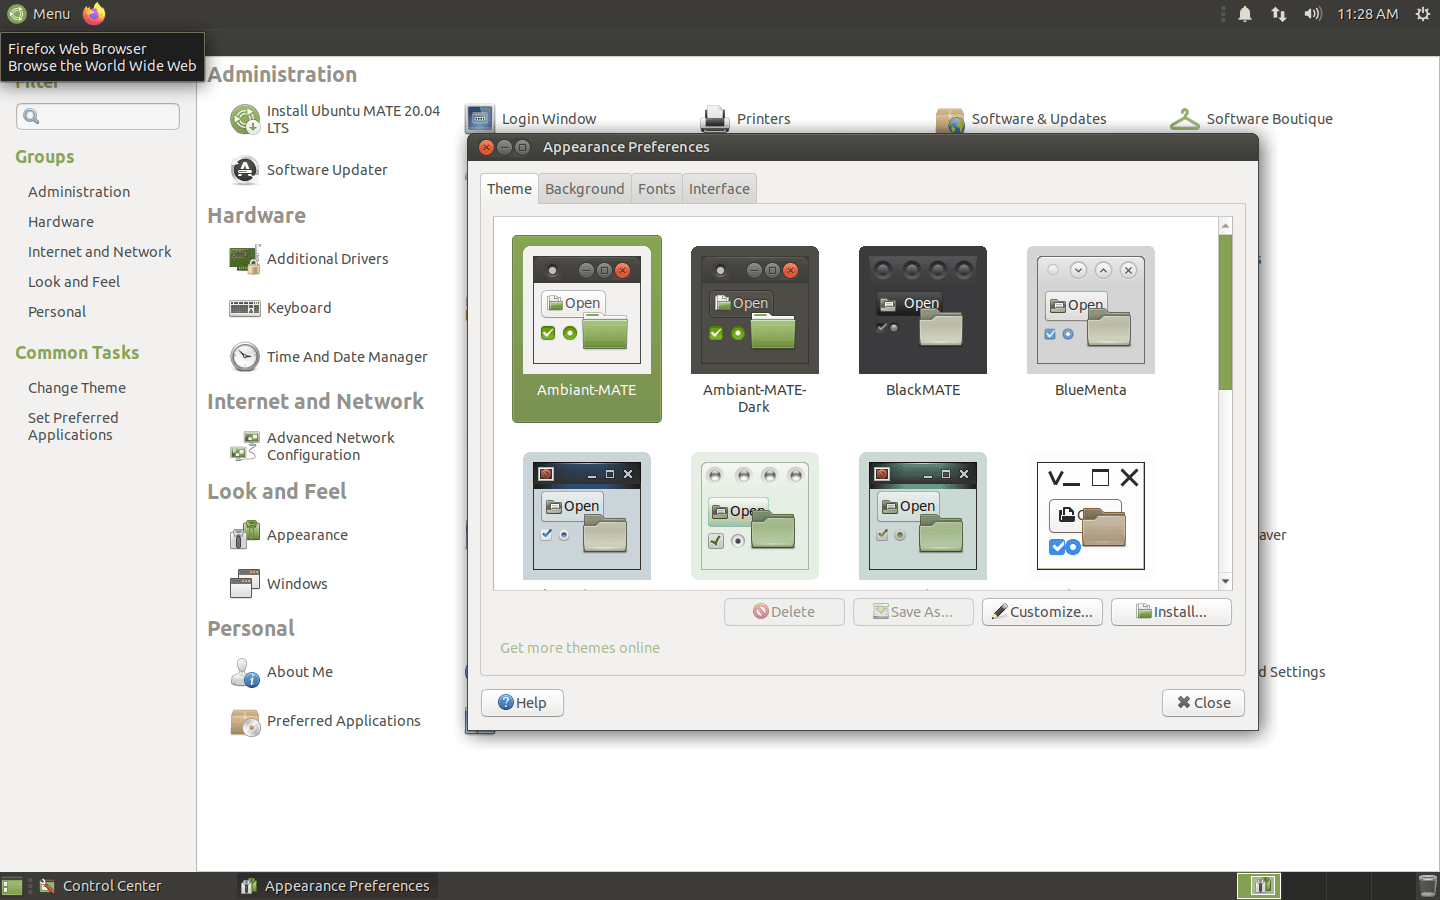Click the Install... button
The width and height of the screenshot is (1440, 900).
1171,612
